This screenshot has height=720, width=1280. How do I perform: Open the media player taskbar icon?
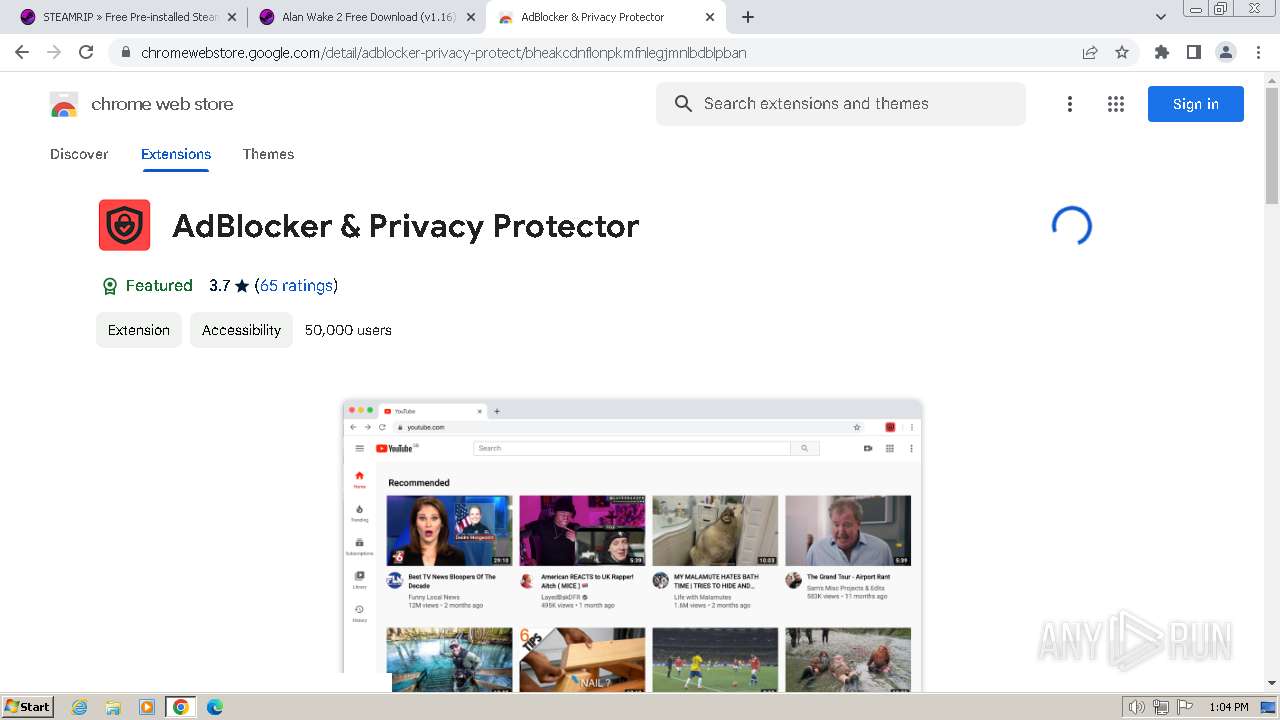(x=147, y=707)
